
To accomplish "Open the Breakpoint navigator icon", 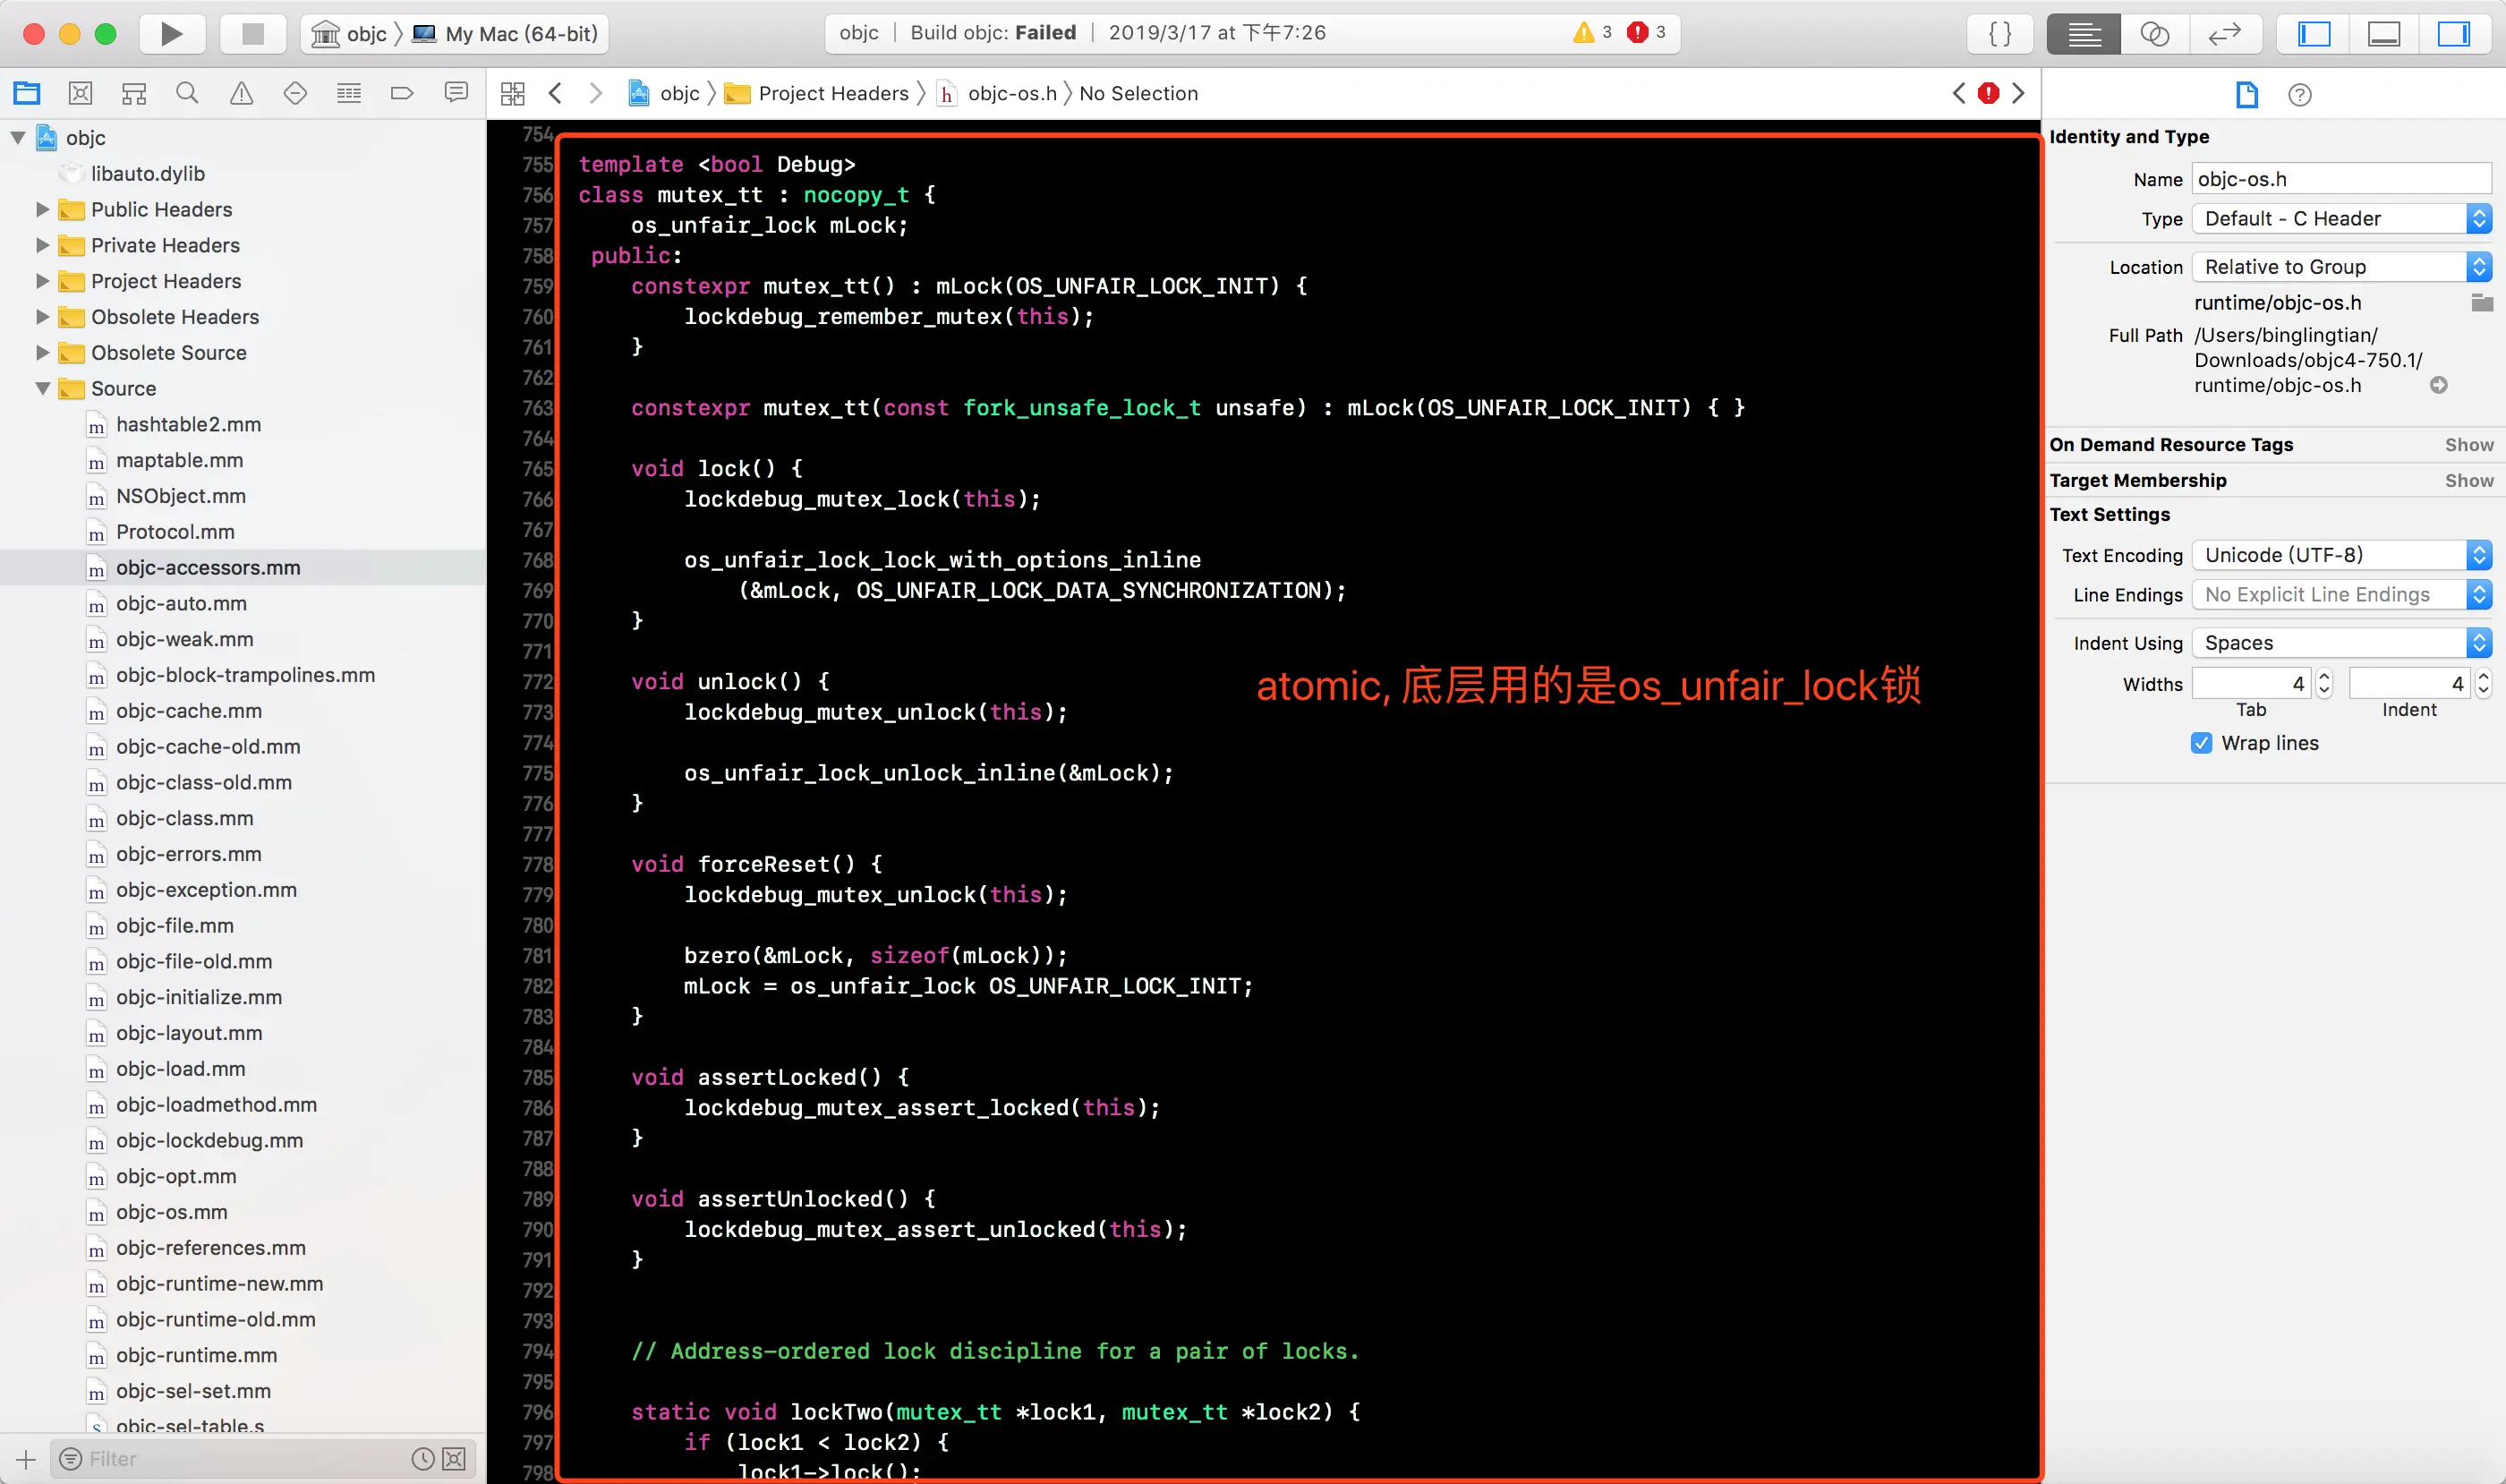I will (402, 93).
